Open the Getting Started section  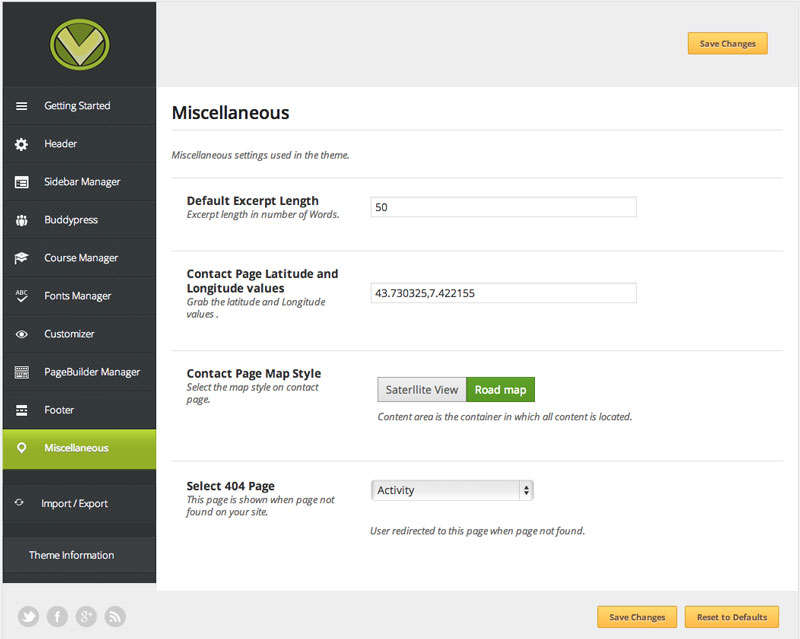pyautogui.click(x=80, y=106)
